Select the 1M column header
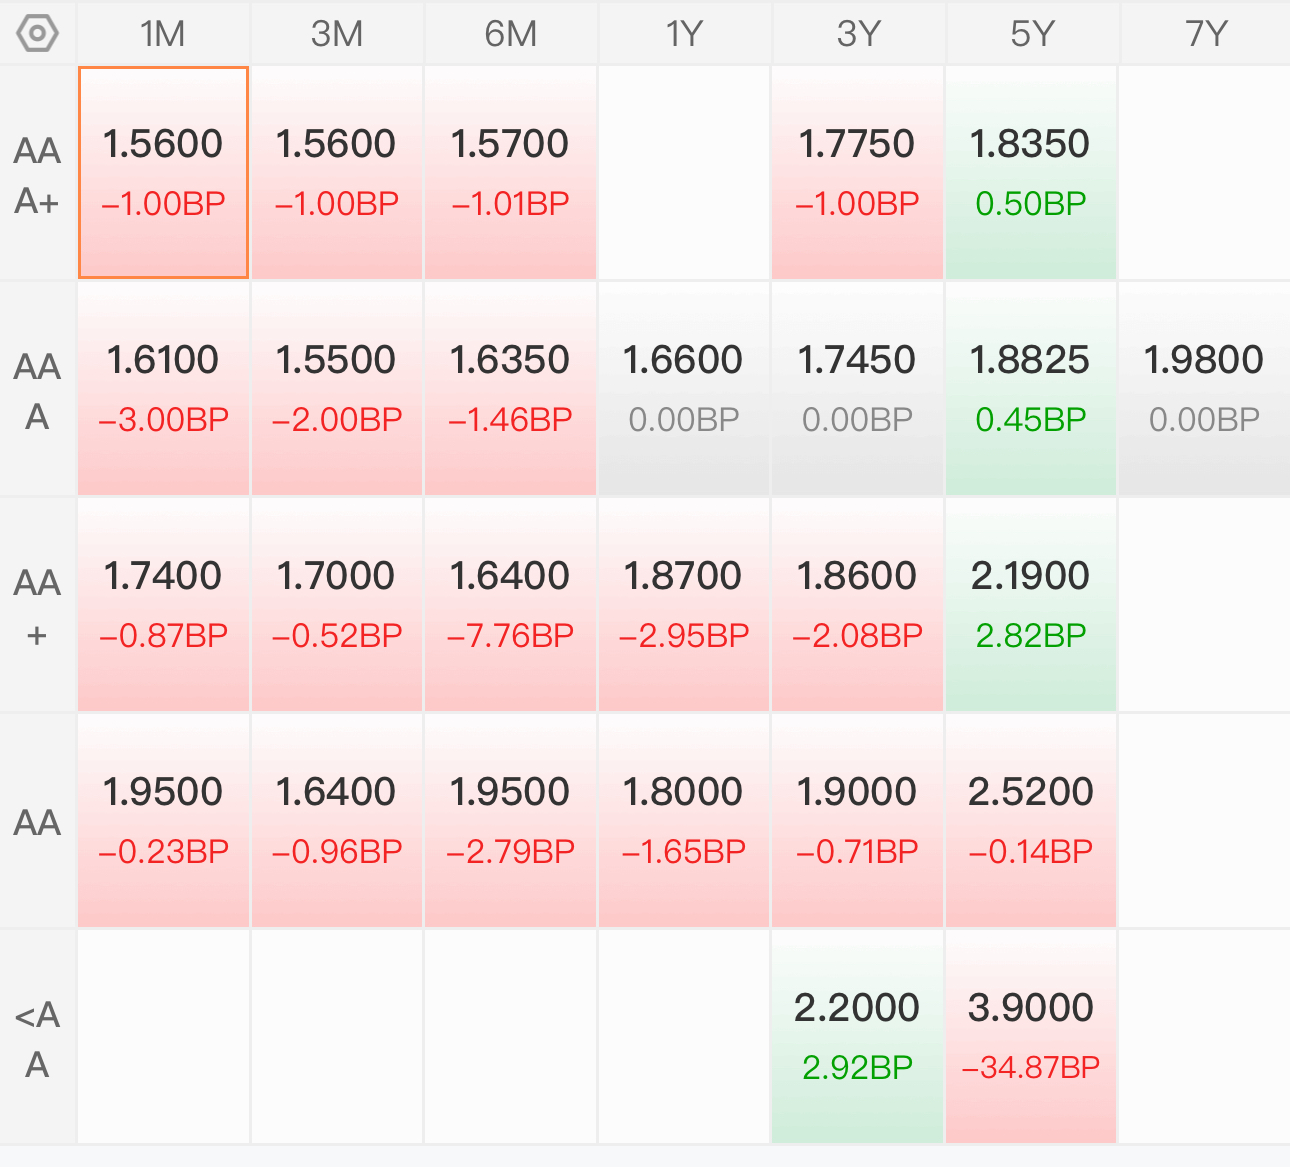Image resolution: width=1290 pixels, height=1167 pixels. (x=163, y=34)
